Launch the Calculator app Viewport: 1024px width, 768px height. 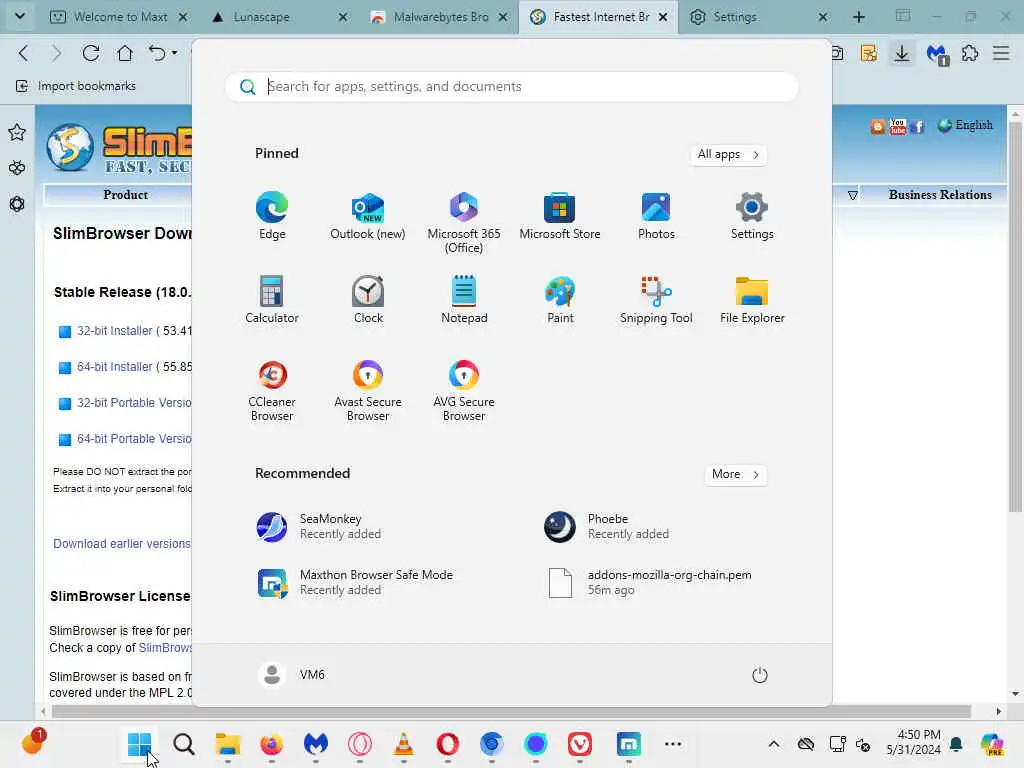[x=272, y=300]
